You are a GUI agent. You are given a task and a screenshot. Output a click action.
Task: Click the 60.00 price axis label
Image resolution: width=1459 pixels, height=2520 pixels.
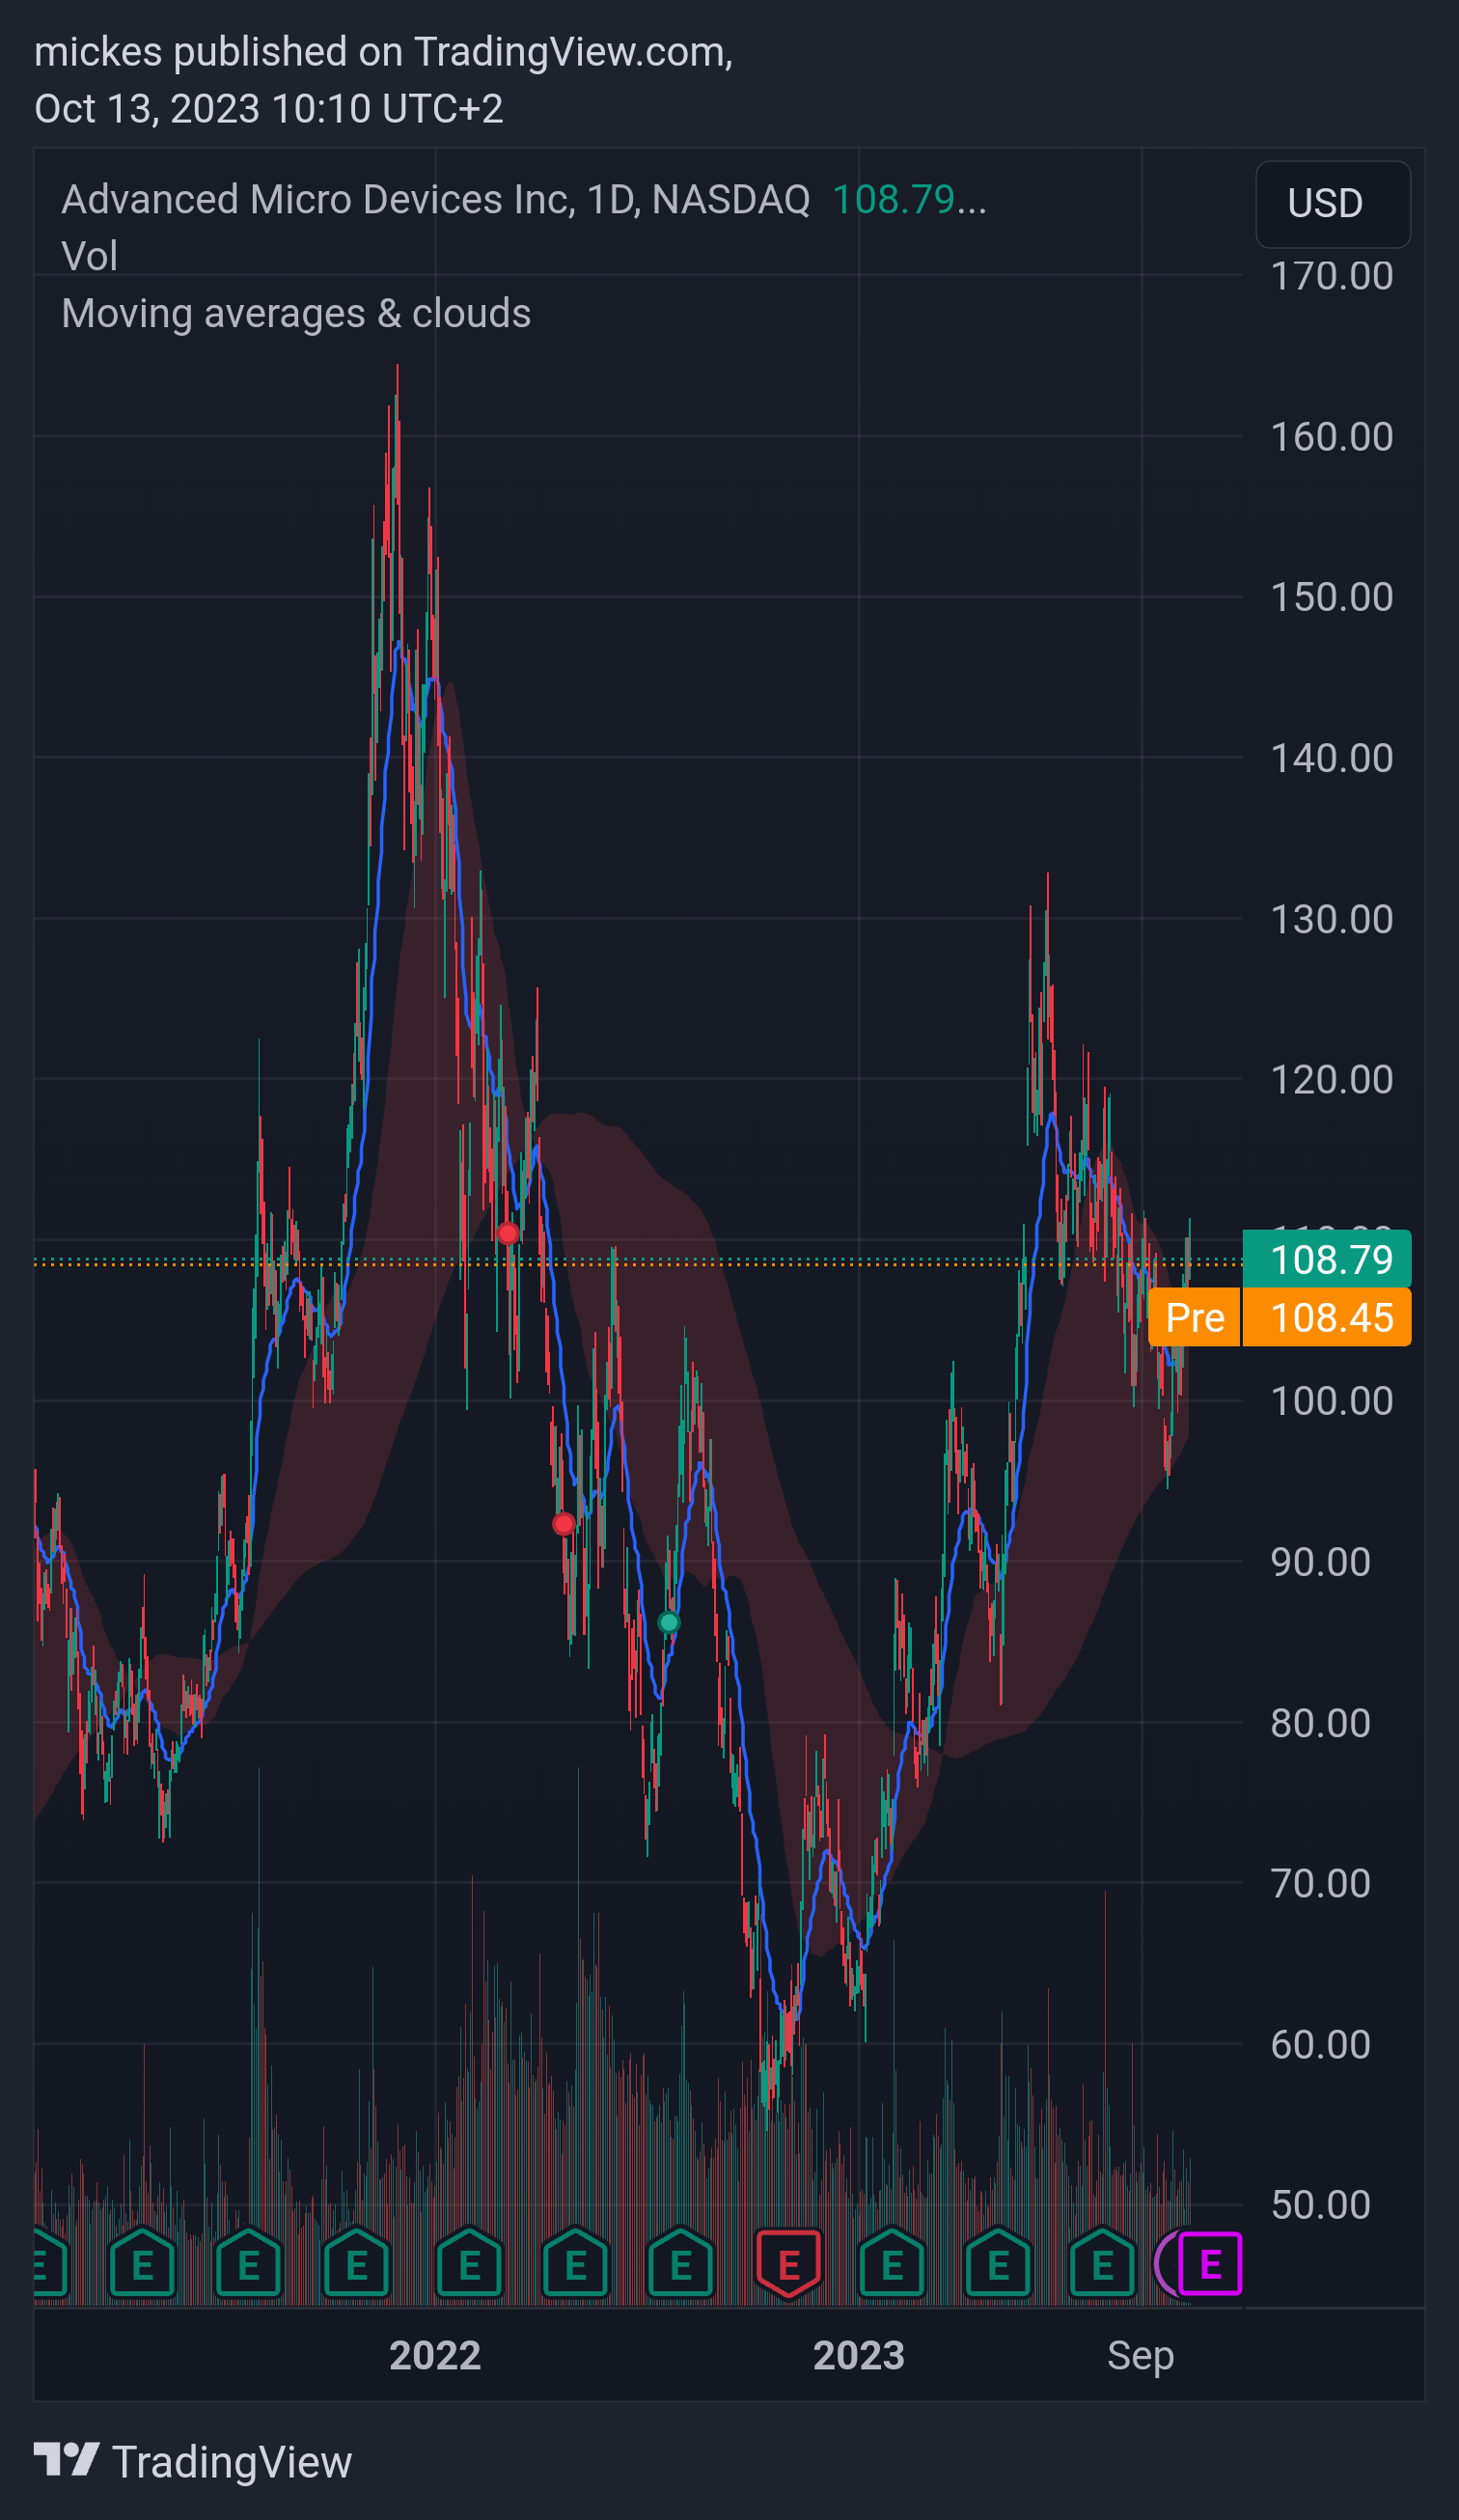[1320, 2044]
